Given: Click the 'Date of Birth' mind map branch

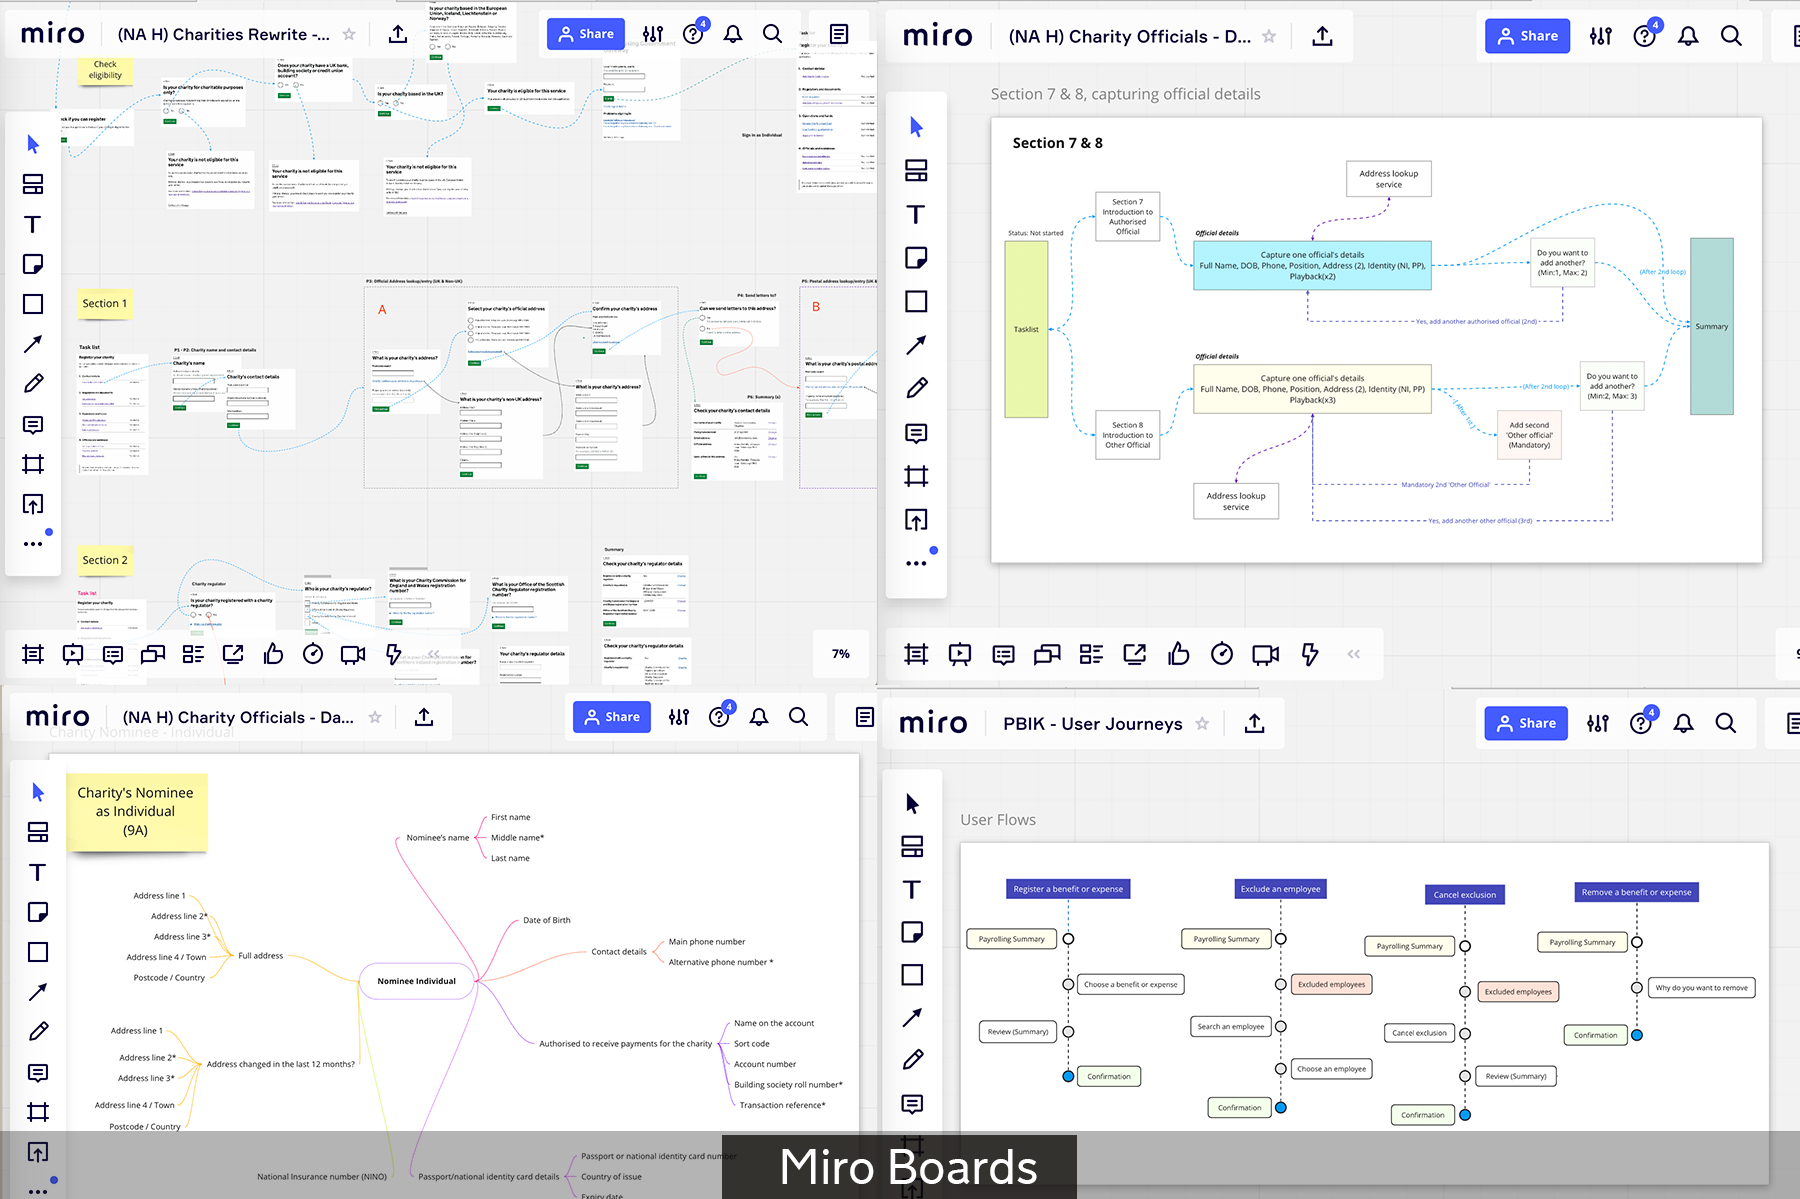Looking at the screenshot, I should [x=547, y=920].
